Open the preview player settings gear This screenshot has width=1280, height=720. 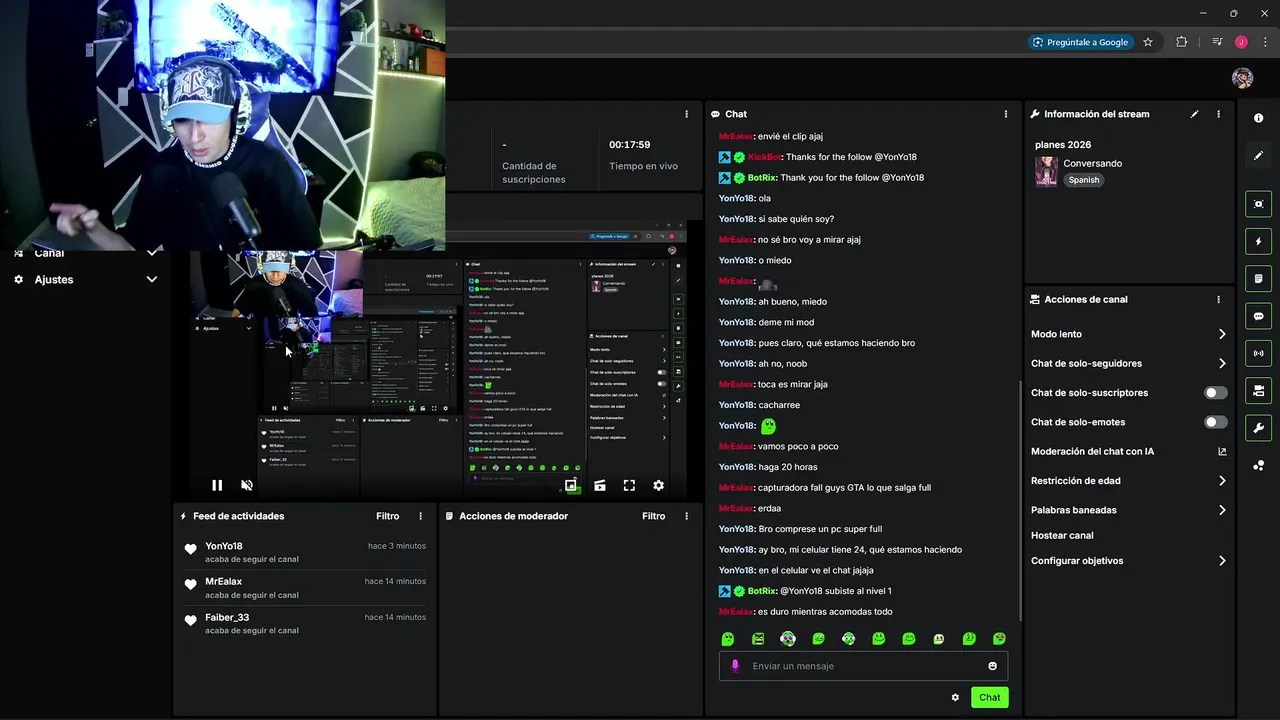tap(658, 485)
